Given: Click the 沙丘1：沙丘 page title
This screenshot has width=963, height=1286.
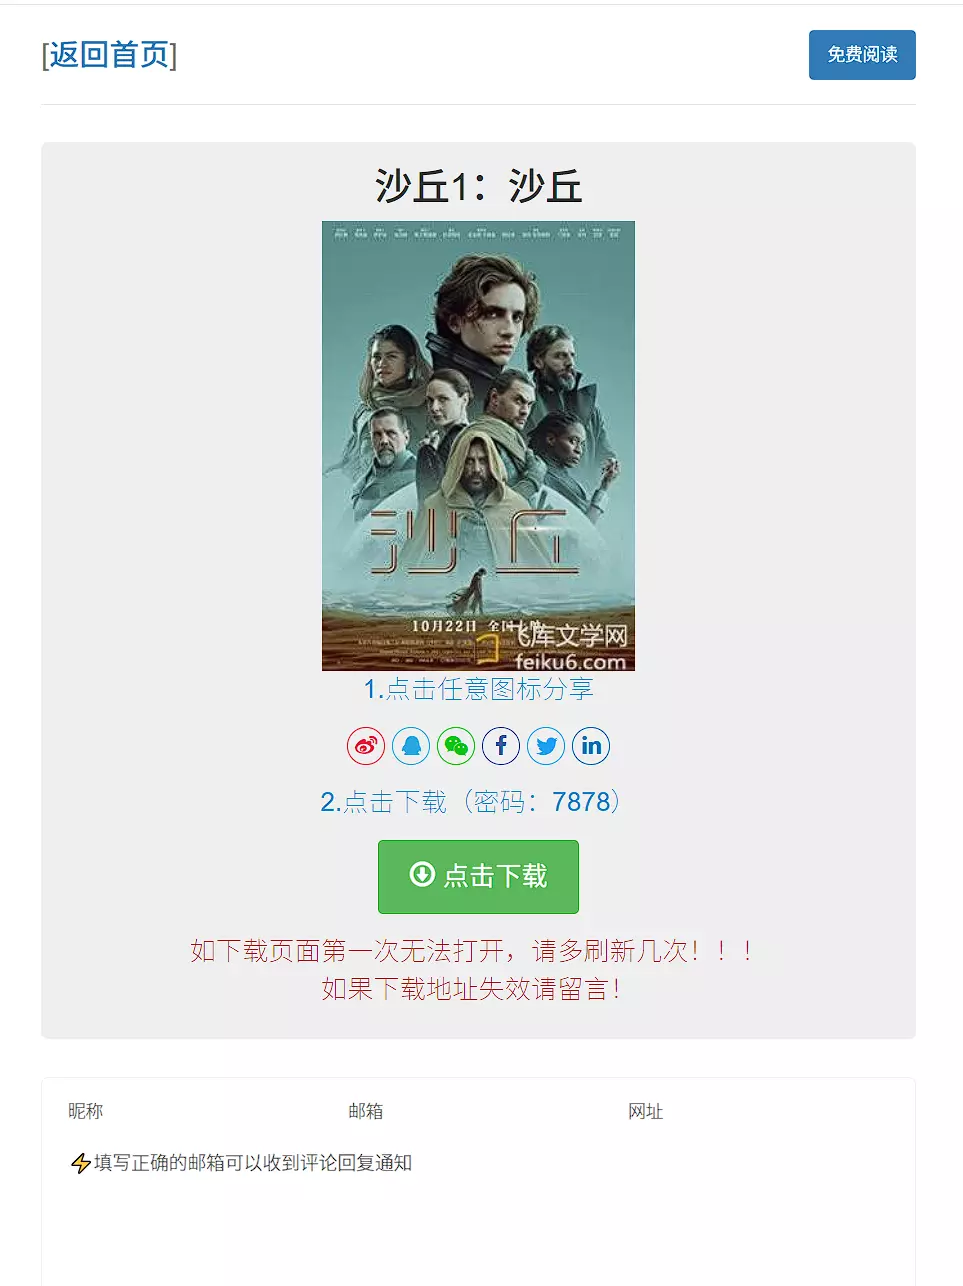Looking at the screenshot, I should (x=478, y=186).
